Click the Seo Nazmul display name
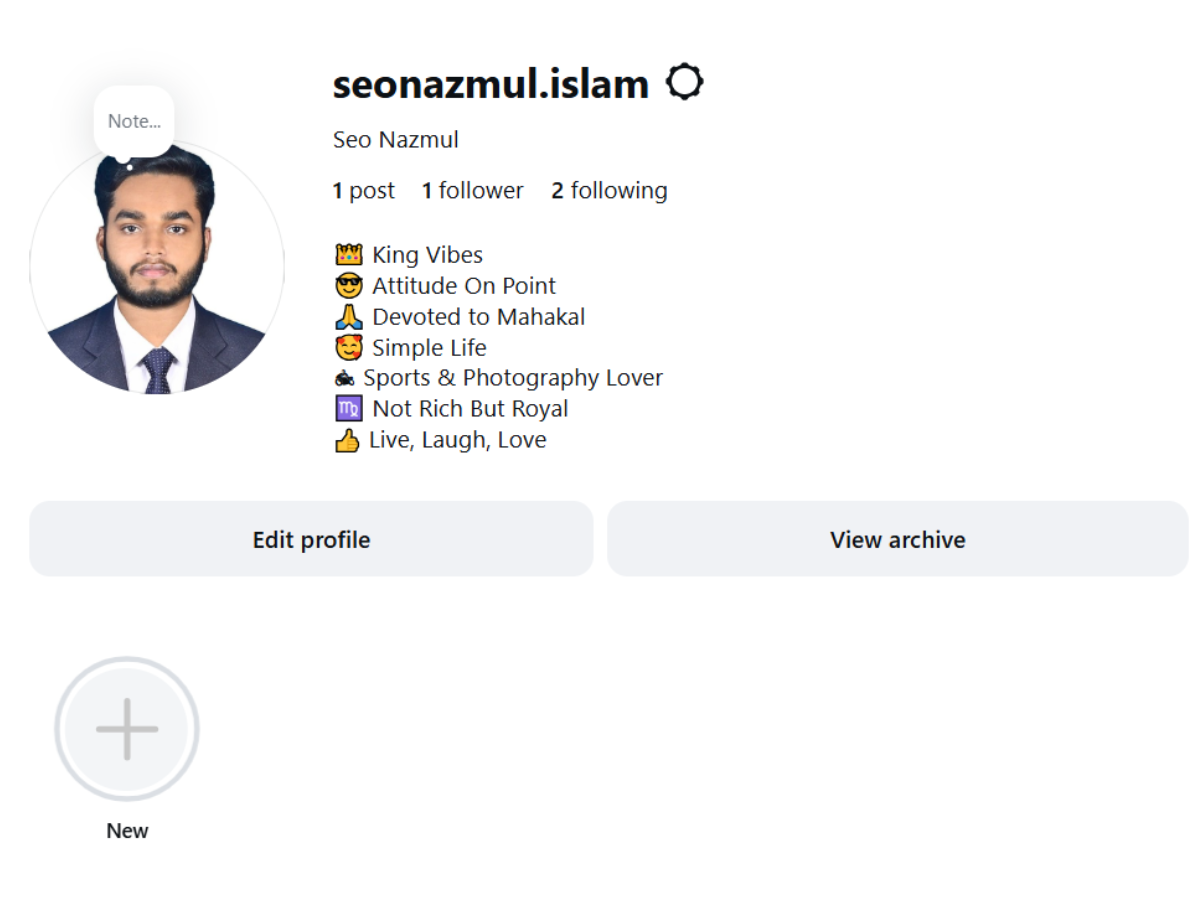Screen dimensions: 1200x900 (395, 139)
